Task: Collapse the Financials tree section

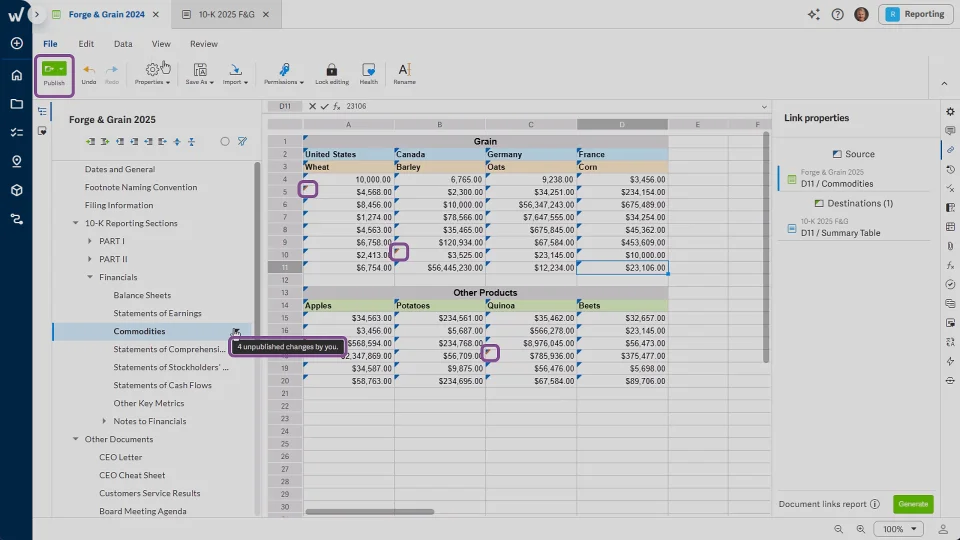Action: [x=90, y=277]
